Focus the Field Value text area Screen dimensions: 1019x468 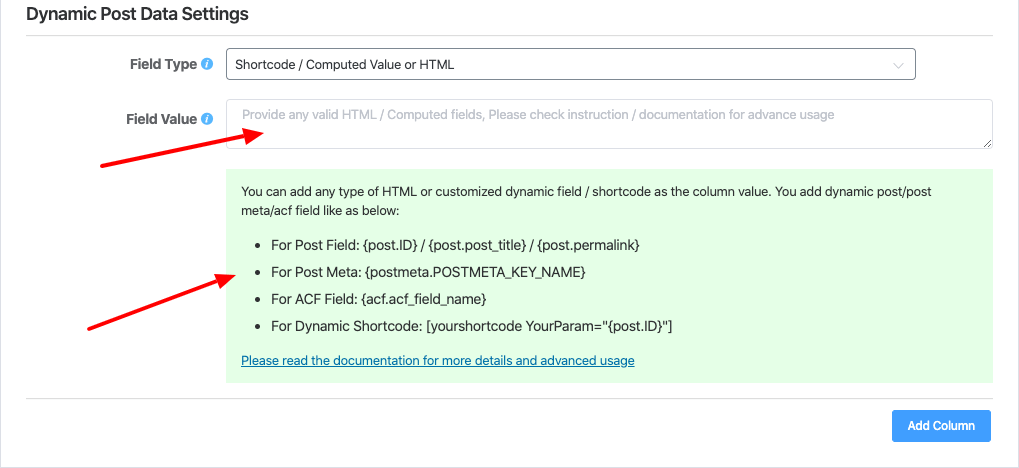coord(608,123)
